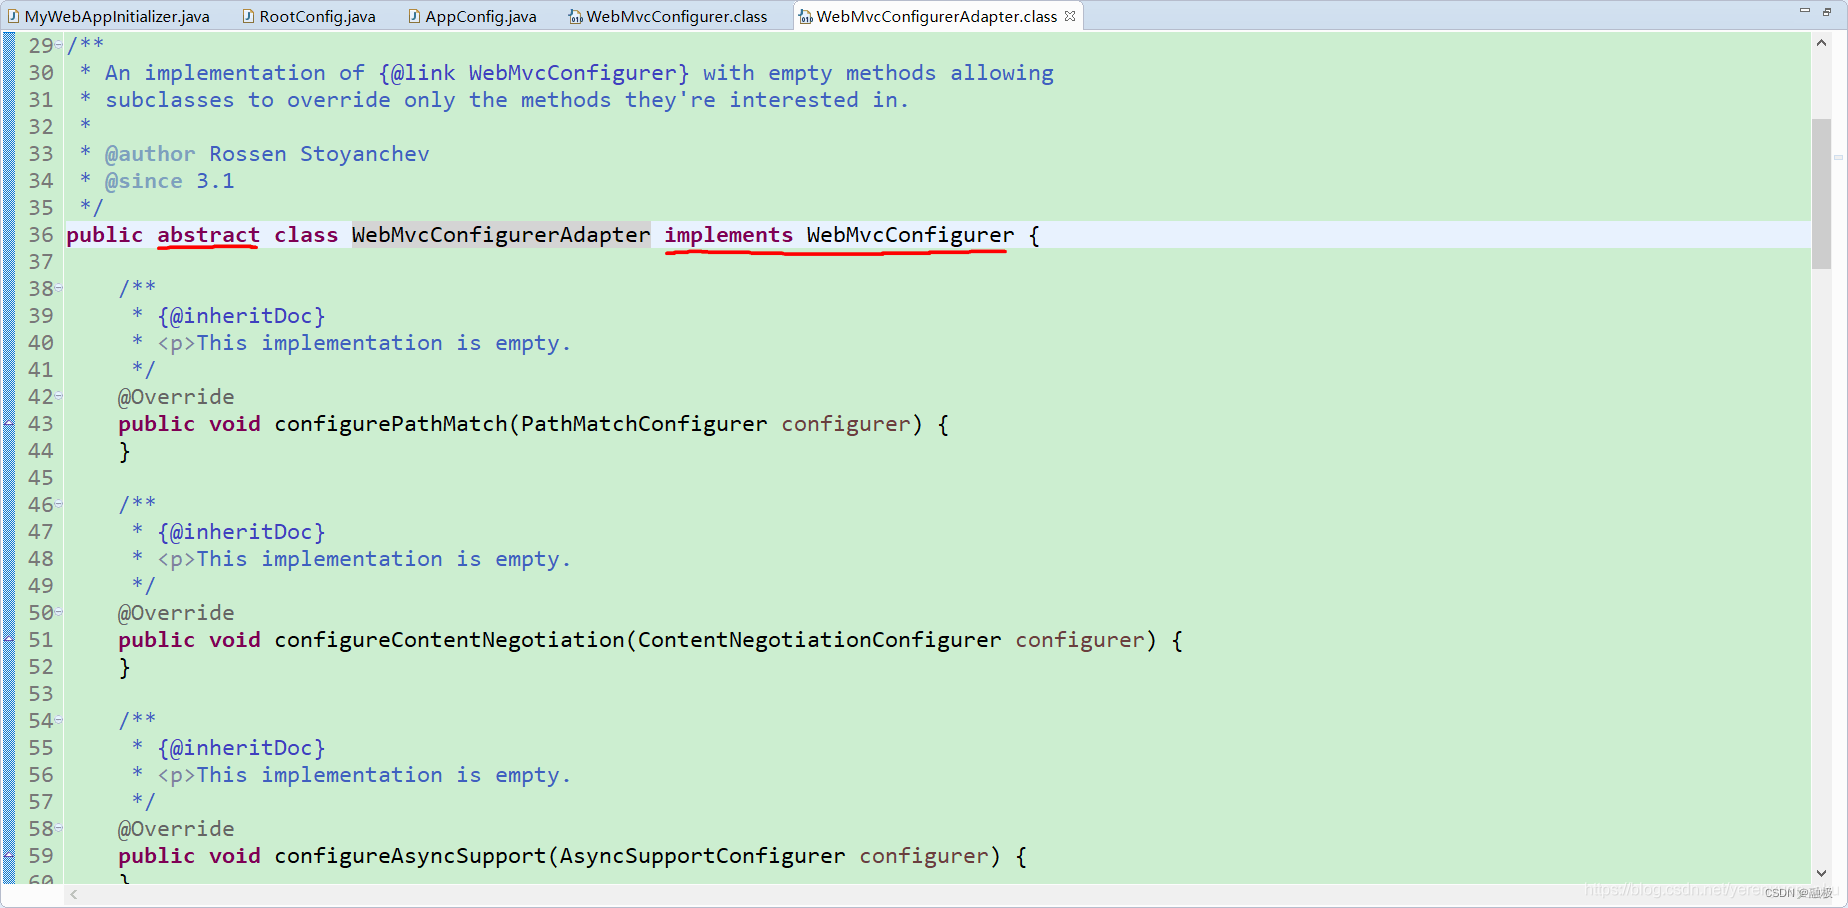This screenshot has height=908, width=1848.
Task: Collapse the Javadoc comment at line 54
Action: pyautogui.click(x=59, y=720)
